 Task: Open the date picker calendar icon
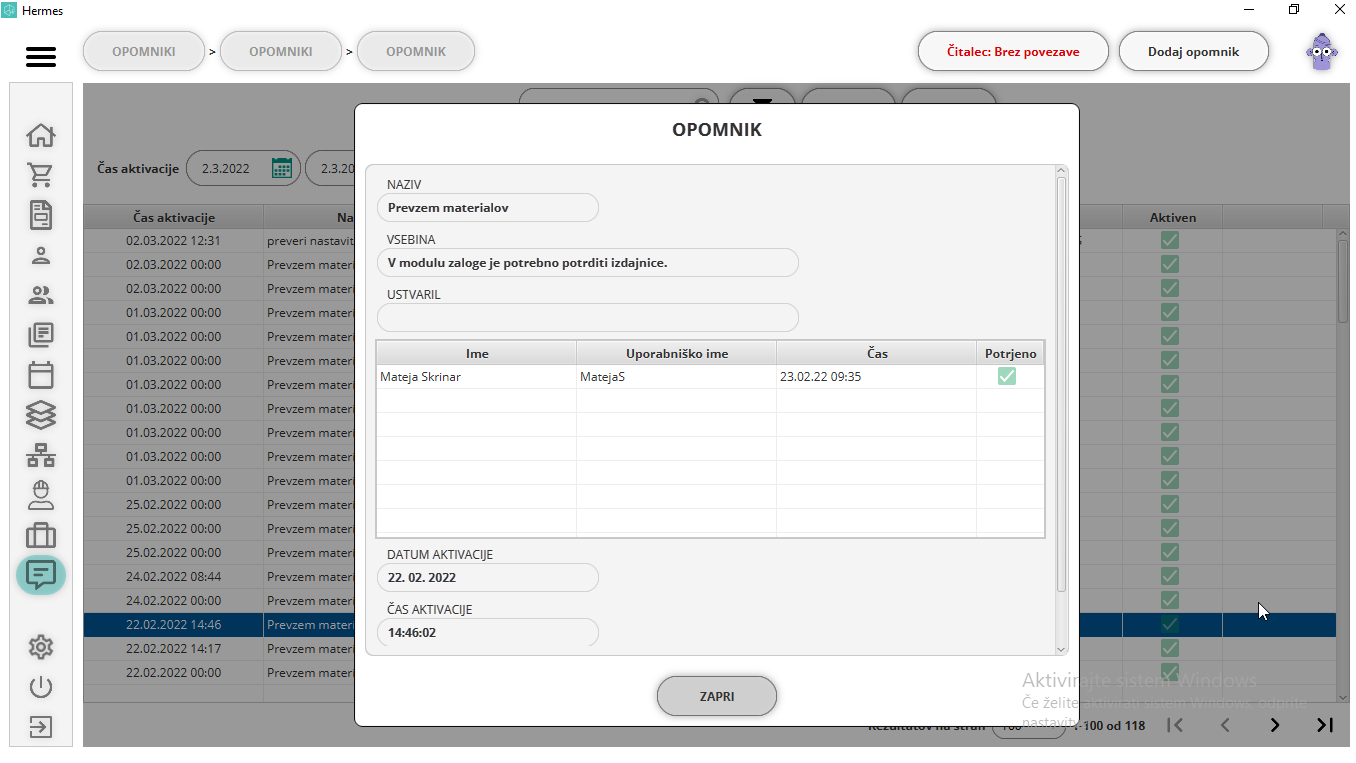[282, 168]
